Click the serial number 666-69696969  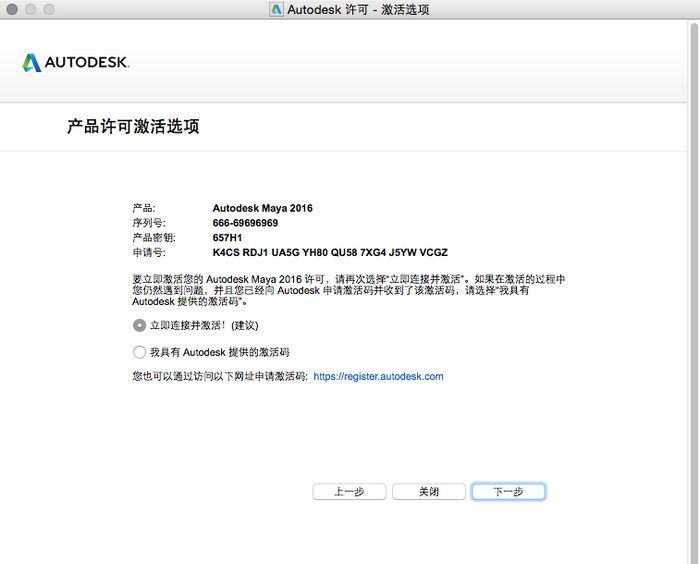tap(245, 223)
